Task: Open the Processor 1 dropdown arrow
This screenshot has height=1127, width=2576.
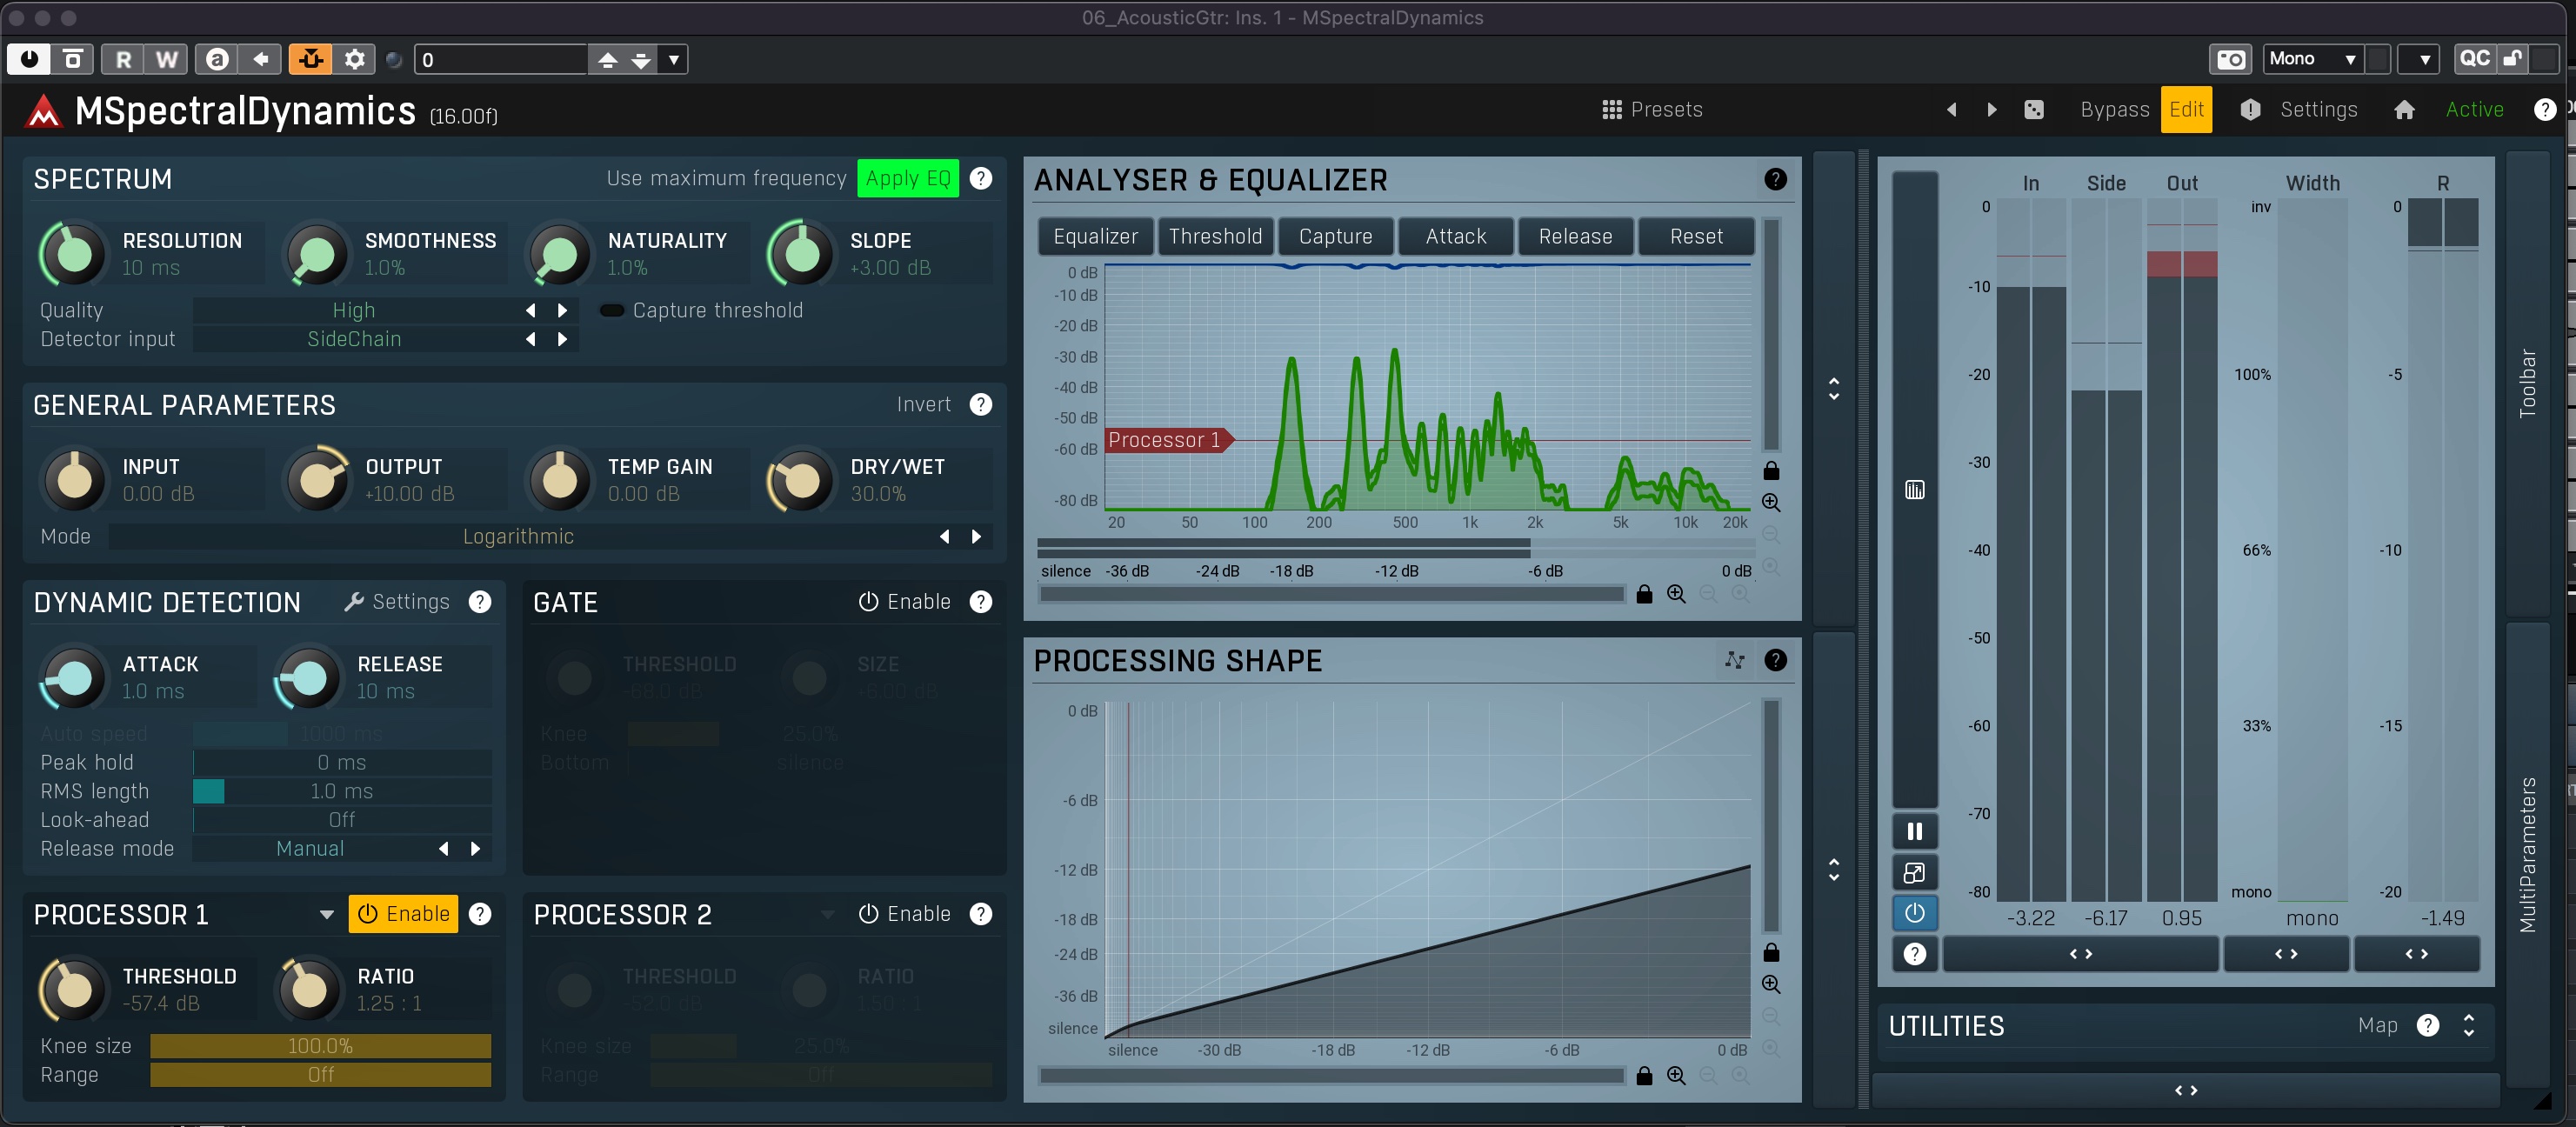Action: tap(326, 915)
